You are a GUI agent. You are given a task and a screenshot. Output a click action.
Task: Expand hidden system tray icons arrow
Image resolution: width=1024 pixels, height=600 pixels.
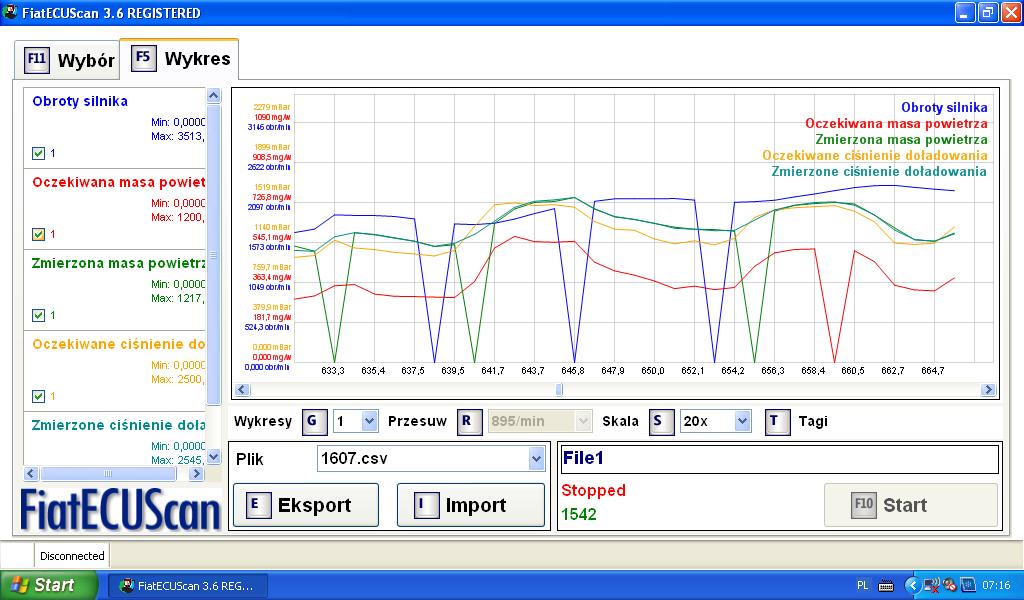point(912,585)
